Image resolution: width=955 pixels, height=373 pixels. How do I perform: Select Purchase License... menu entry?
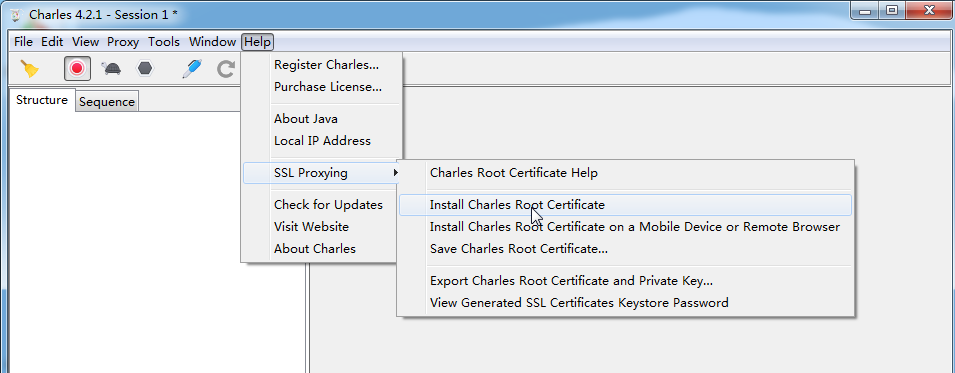pyautogui.click(x=322, y=87)
